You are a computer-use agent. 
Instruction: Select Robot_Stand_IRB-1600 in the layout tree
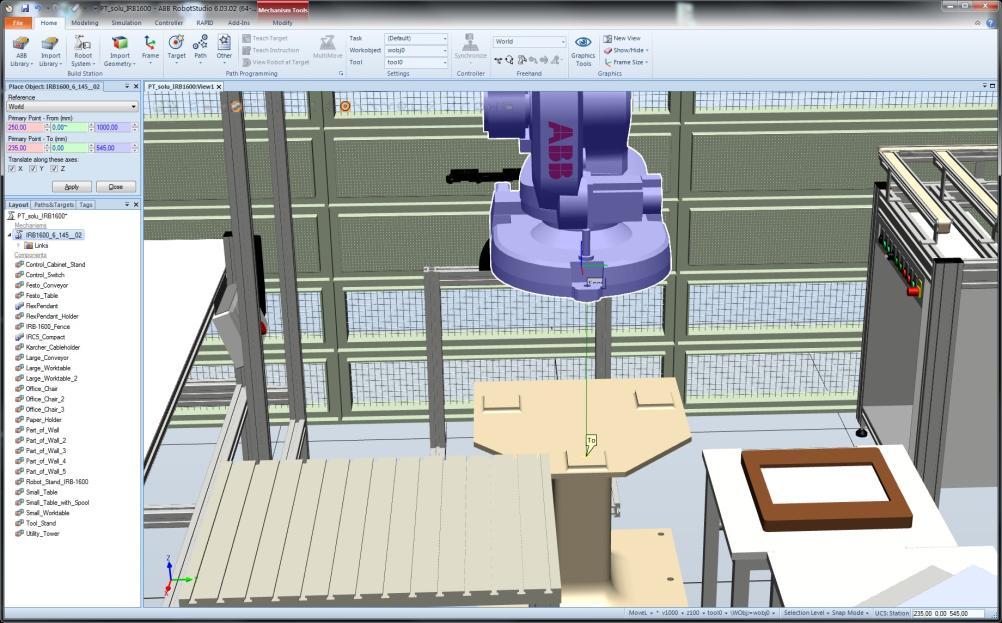[57, 482]
